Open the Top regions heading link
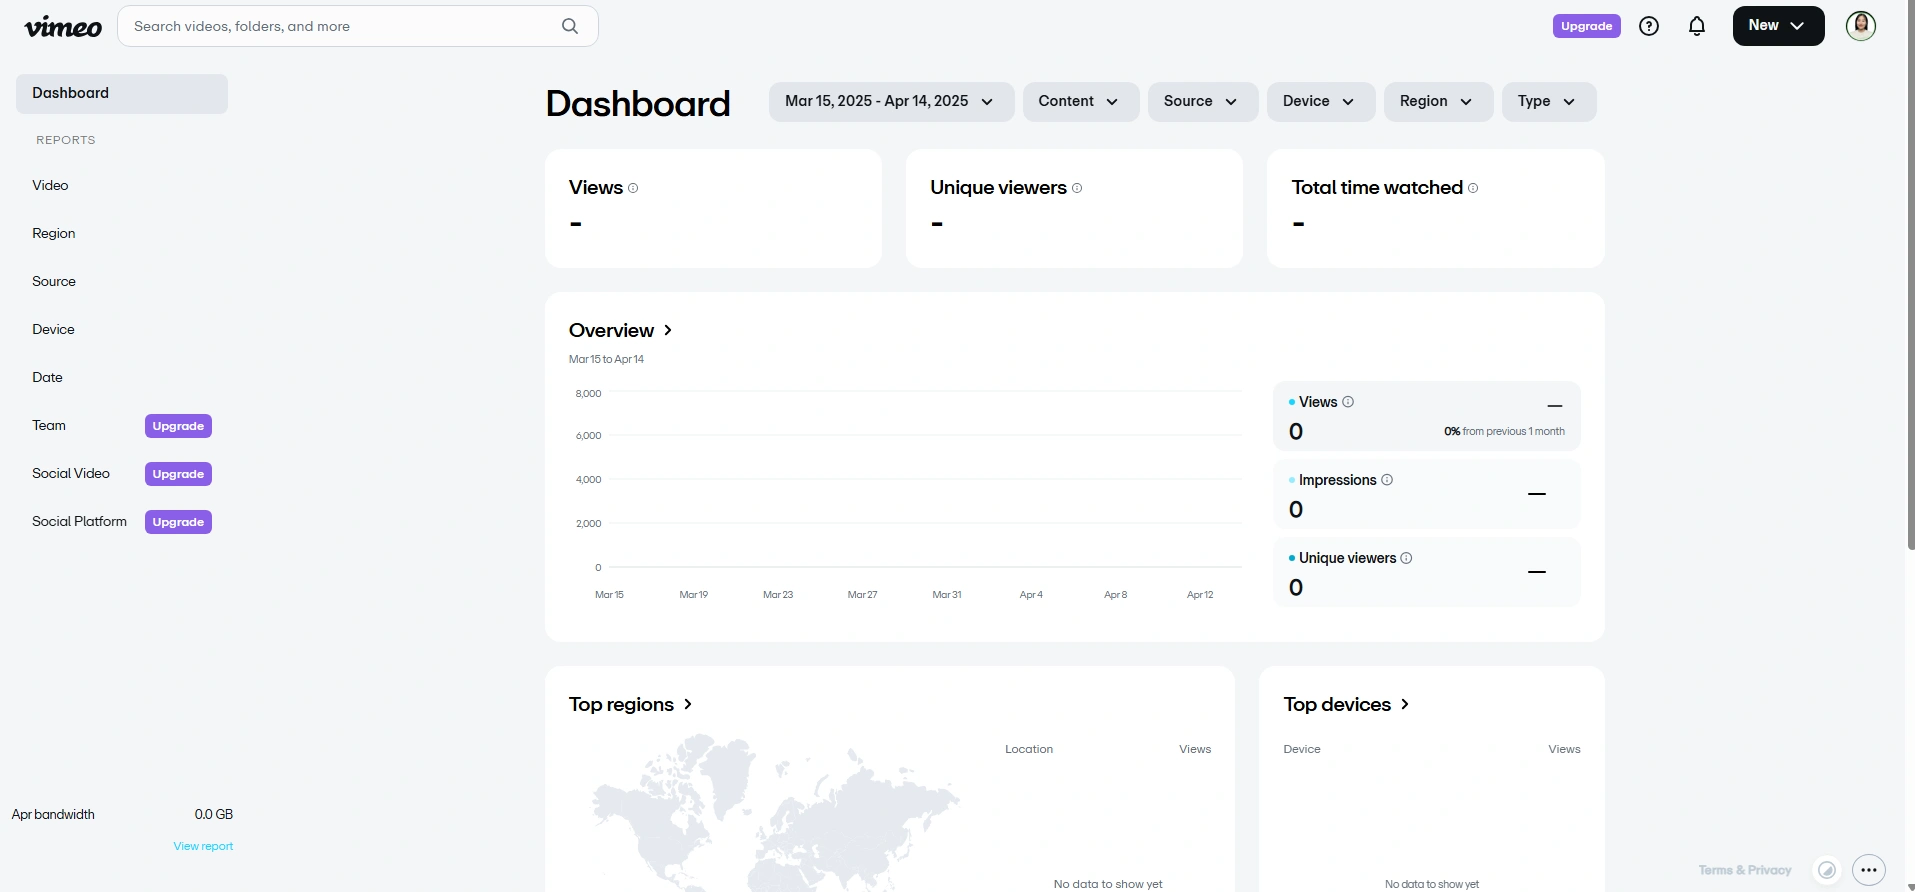The image size is (1915, 892). [630, 705]
